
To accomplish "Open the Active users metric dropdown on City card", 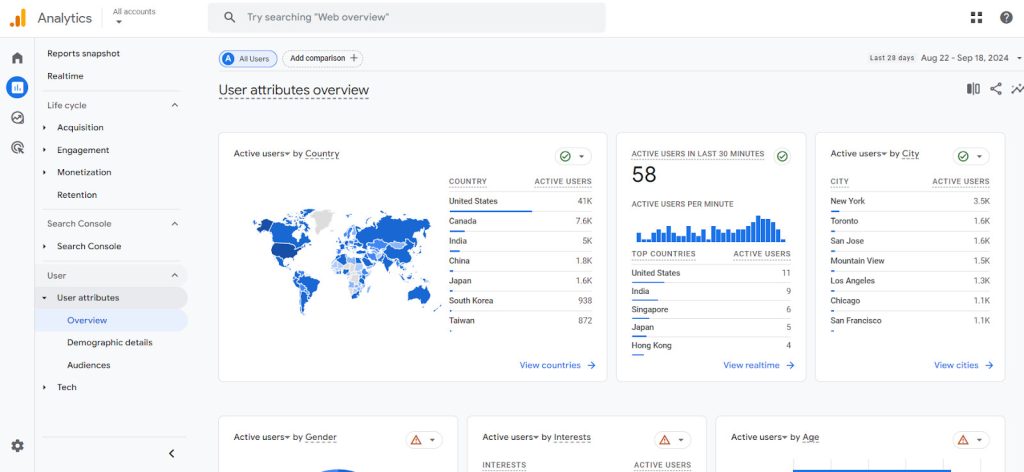I will coord(859,154).
